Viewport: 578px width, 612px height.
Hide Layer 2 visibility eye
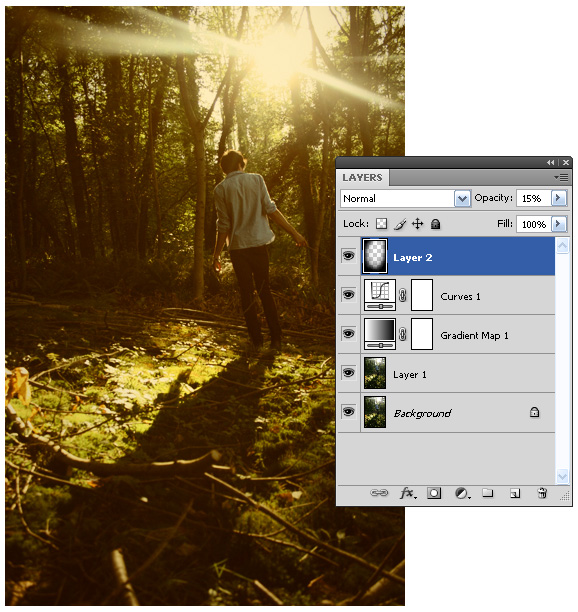349,256
